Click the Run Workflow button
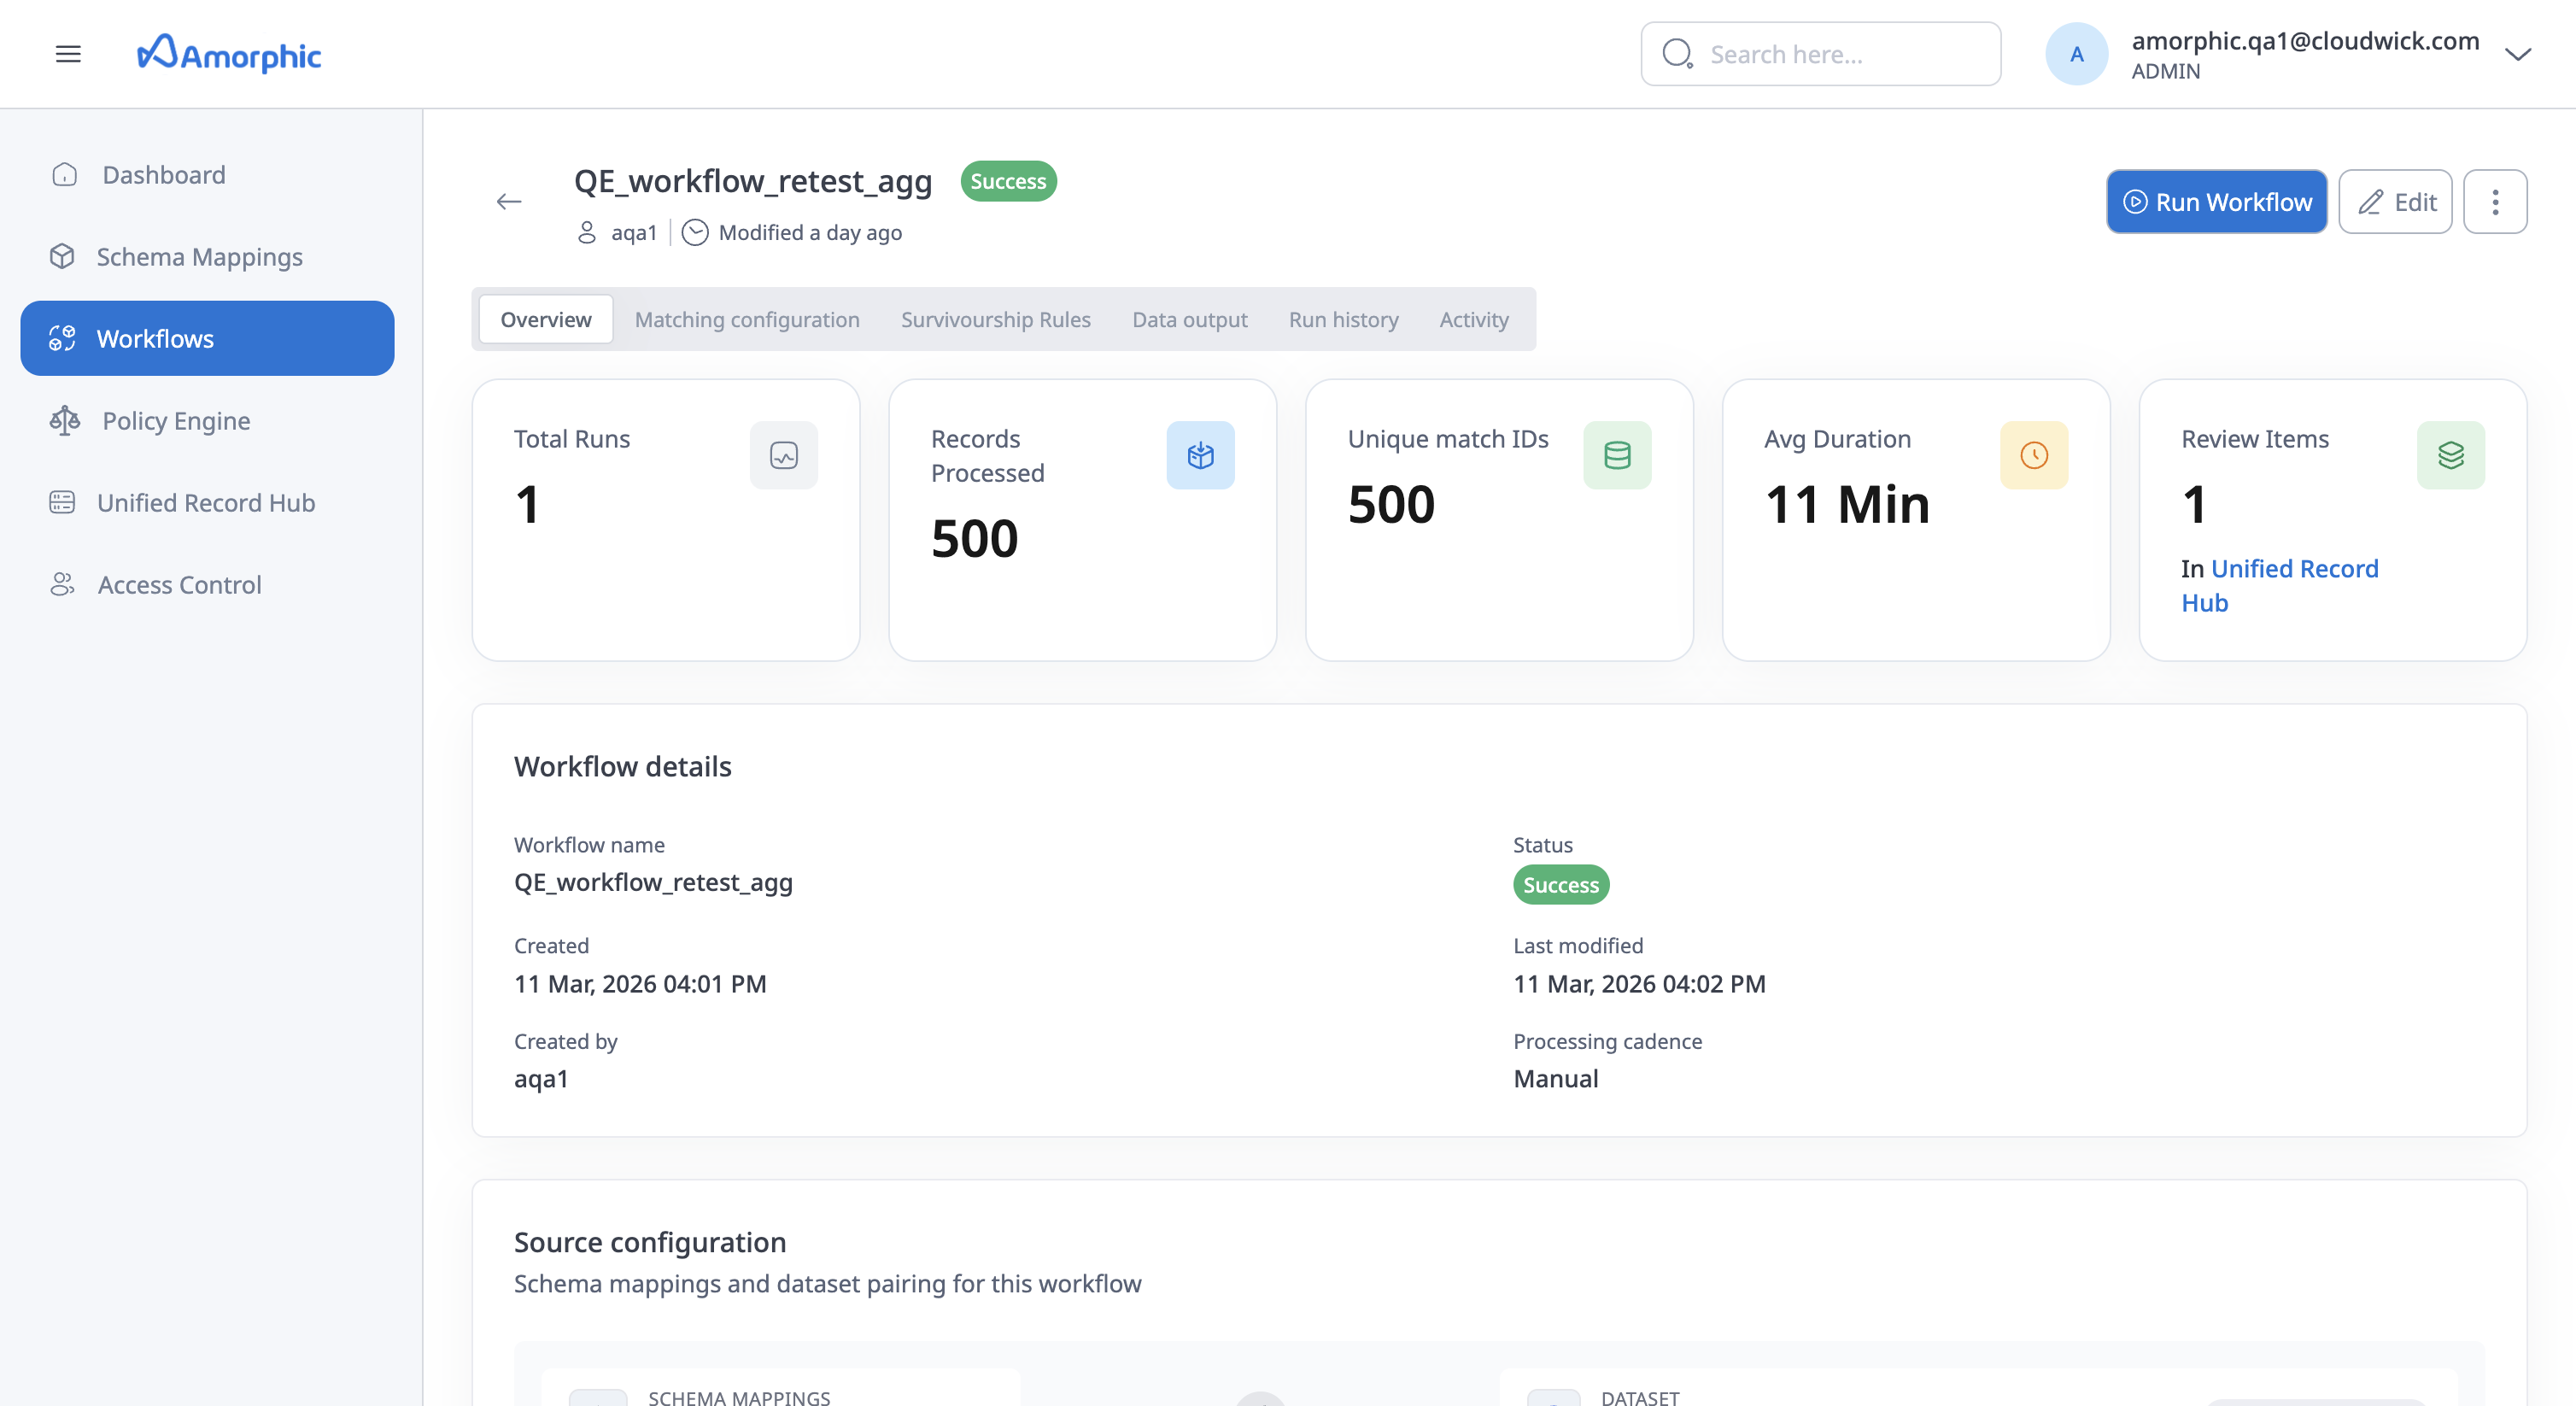Viewport: 2576px width, 1406px height. tap(2217, 202)
